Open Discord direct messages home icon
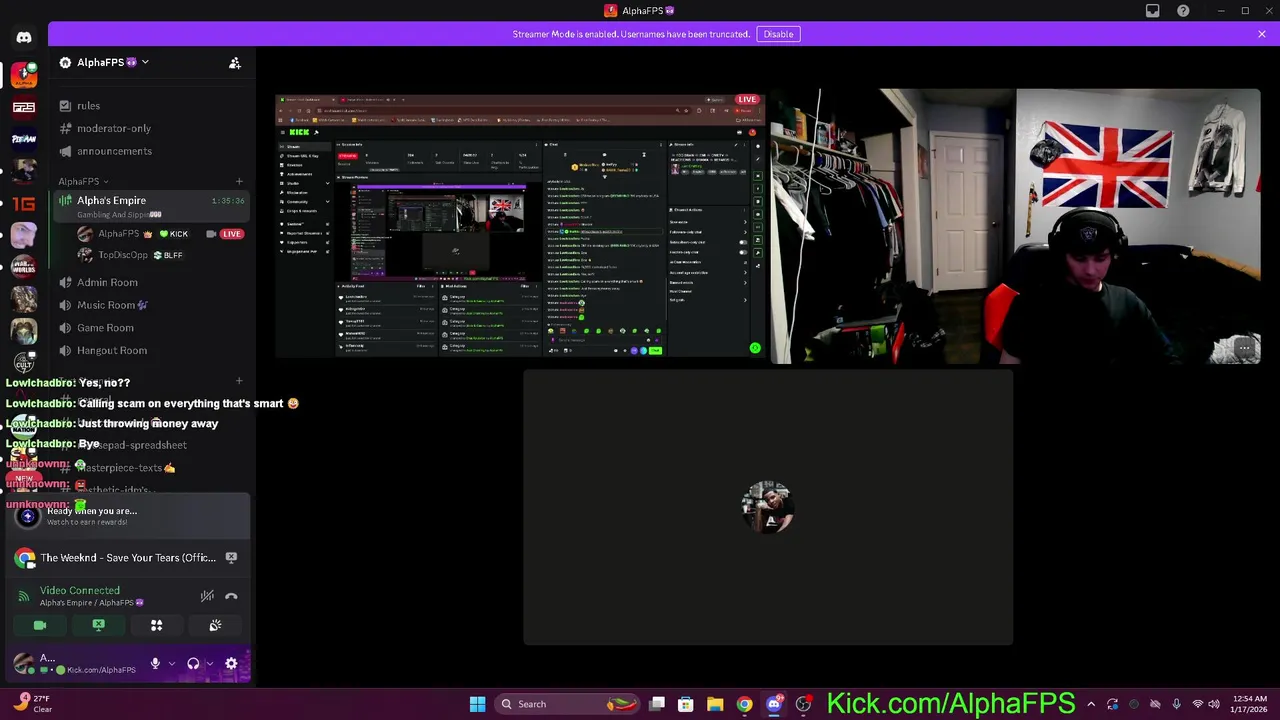The height and width of the screenshot is (720, 1280). (24, 38)
